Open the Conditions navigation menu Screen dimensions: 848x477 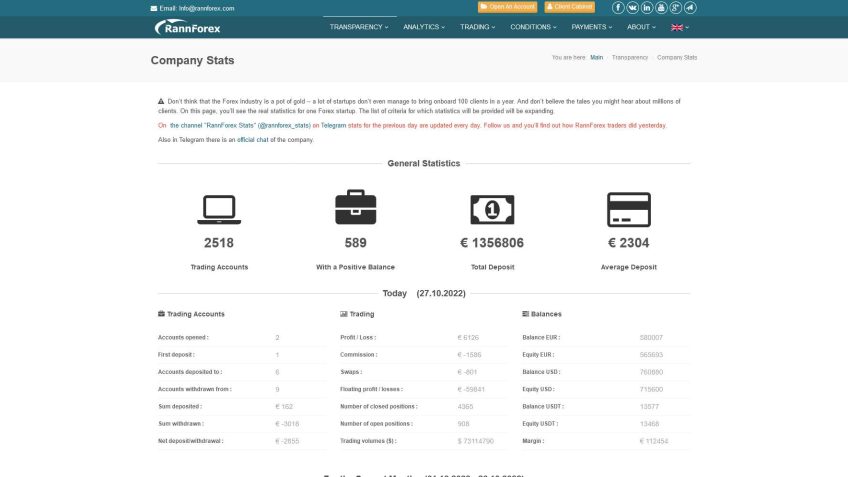(533, 27)
